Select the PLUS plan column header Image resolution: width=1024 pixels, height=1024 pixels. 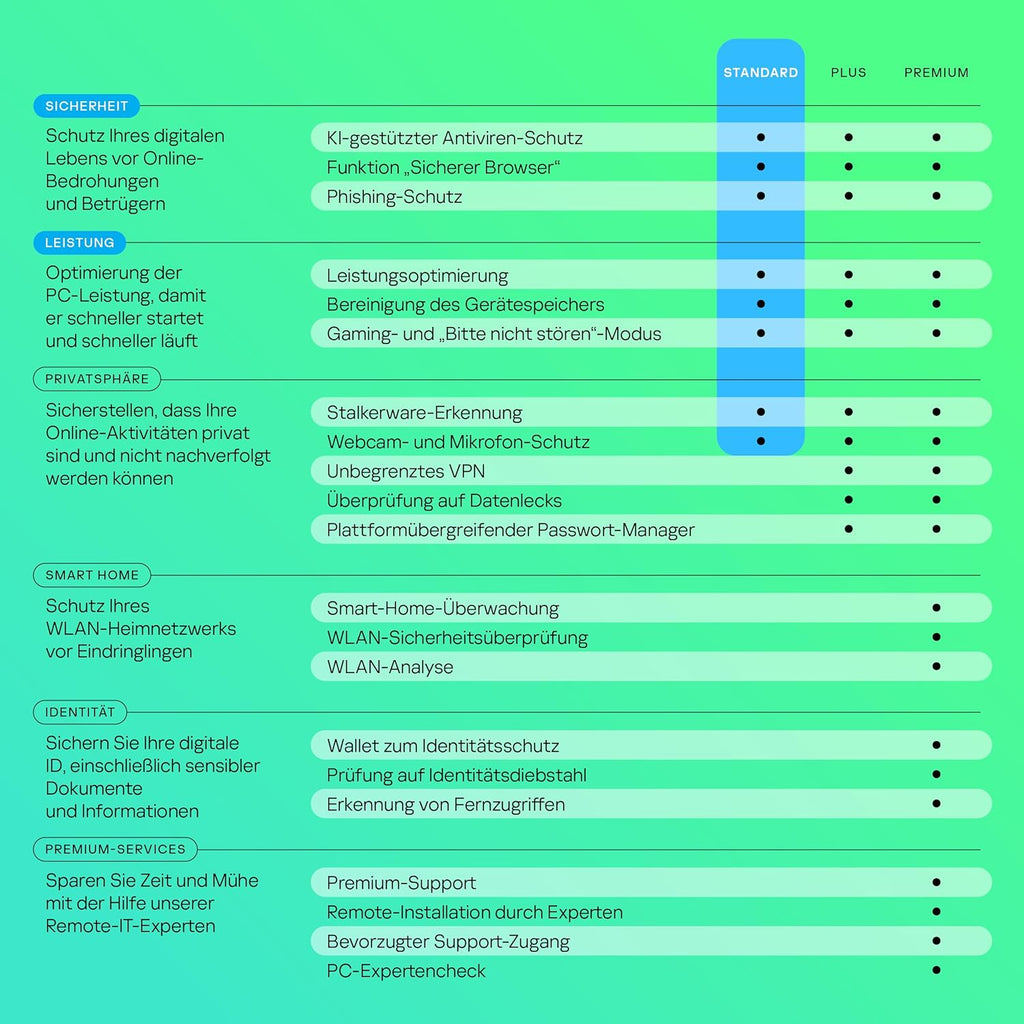[x=848, y=73]
